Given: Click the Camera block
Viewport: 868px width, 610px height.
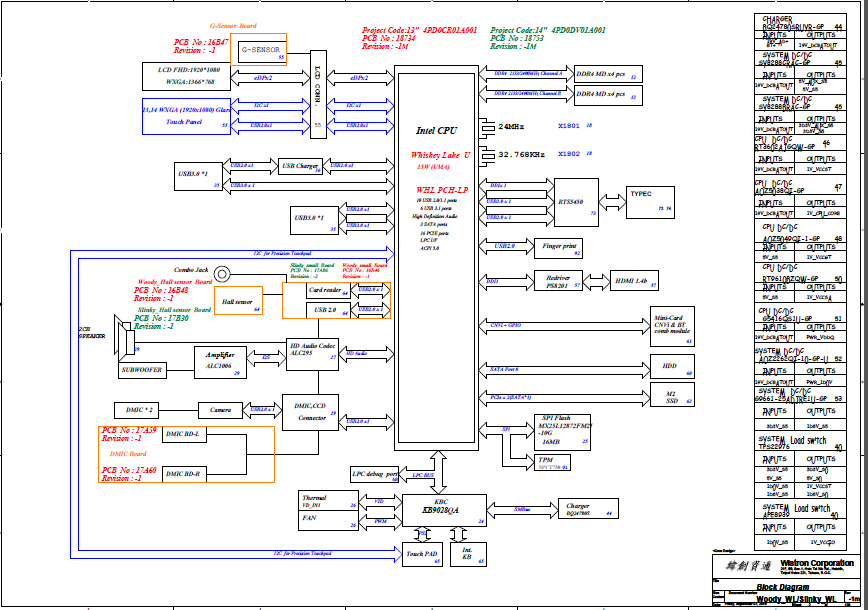Looking at the screenshot, I should [x=220, y=410].
